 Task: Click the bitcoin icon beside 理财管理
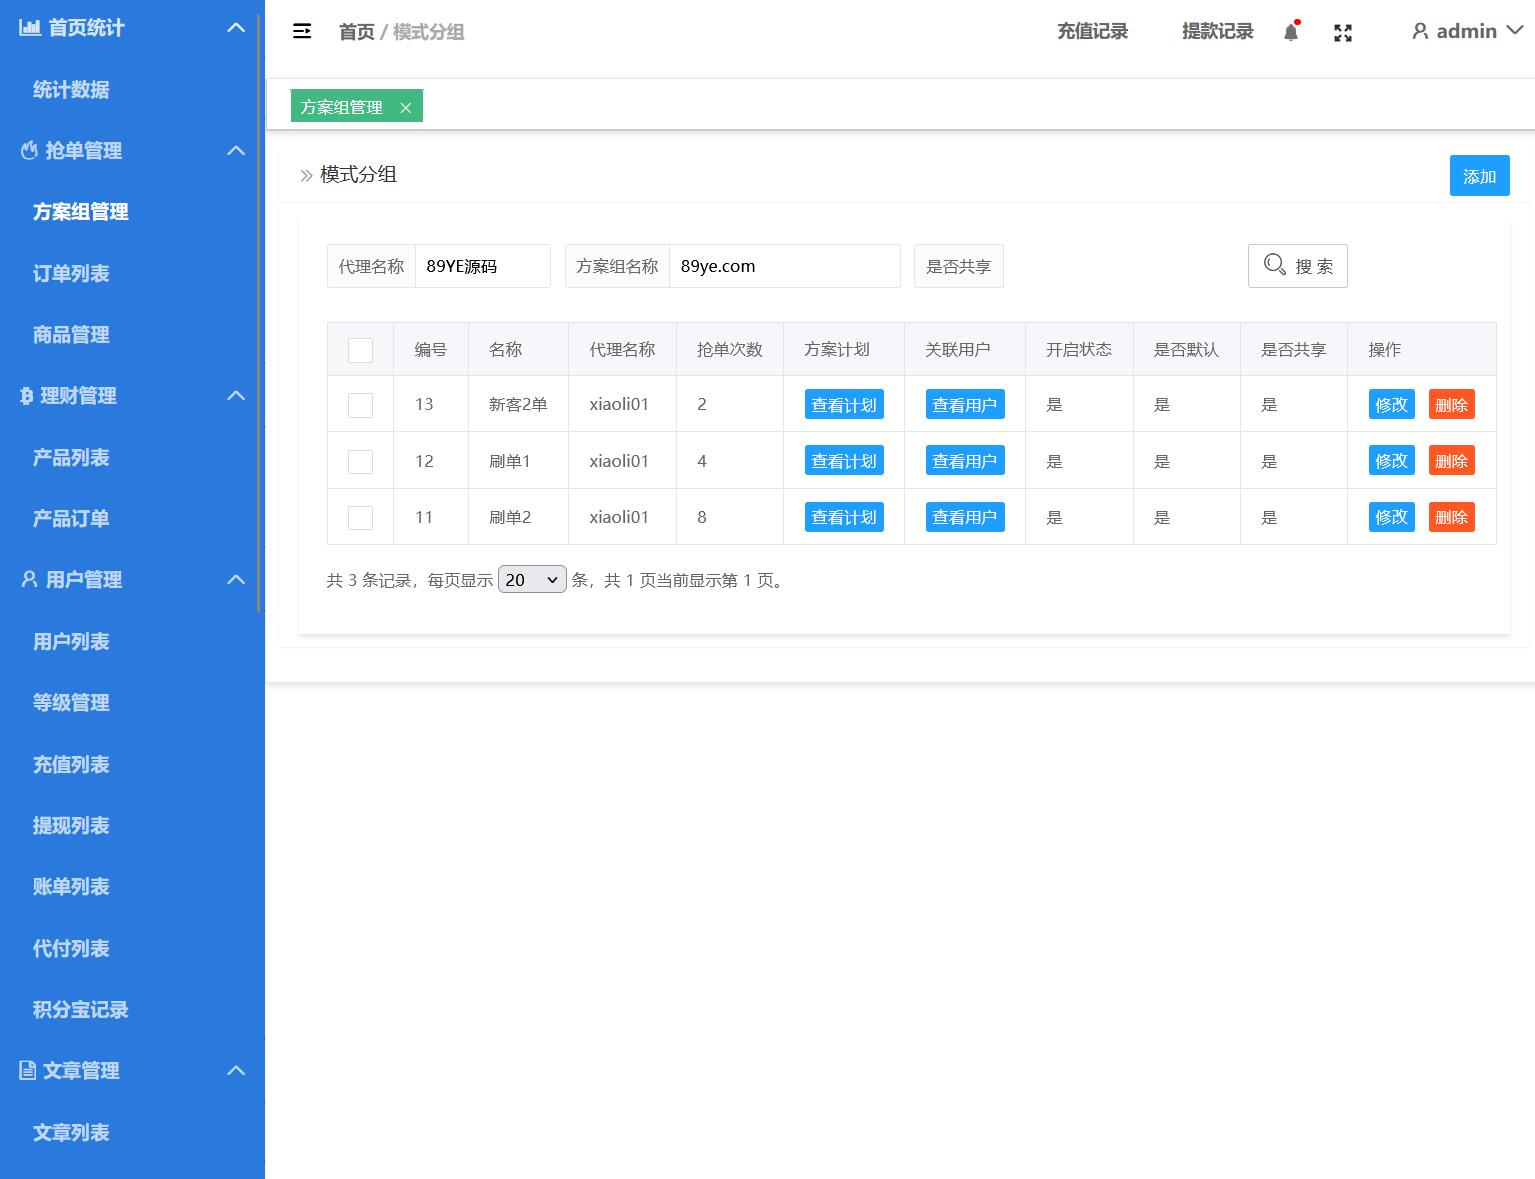pos(27,396)
